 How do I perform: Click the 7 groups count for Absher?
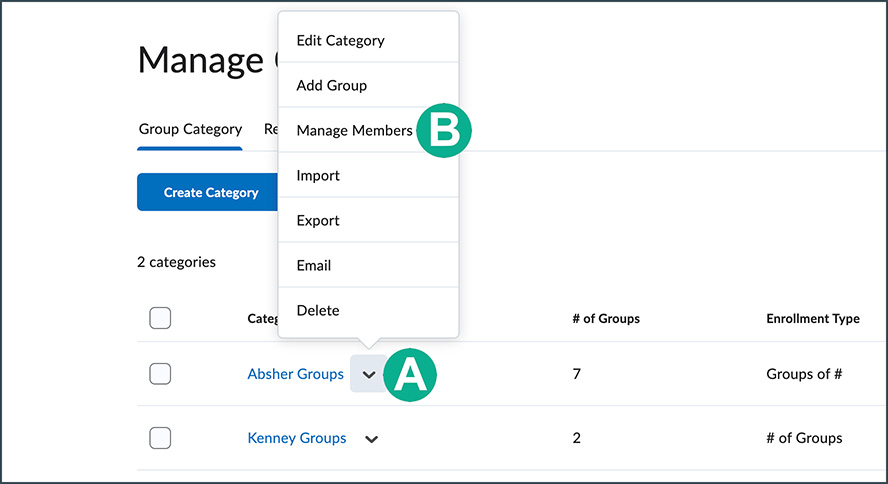(577, 374)
